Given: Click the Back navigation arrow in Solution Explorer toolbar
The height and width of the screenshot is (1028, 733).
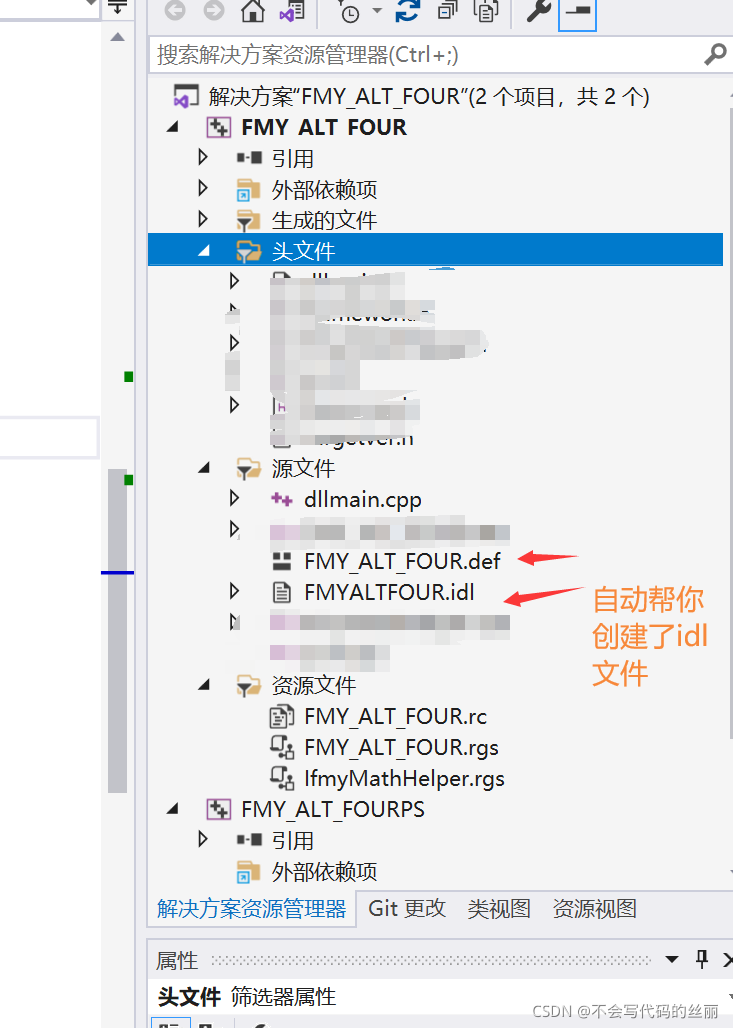Looking at the screenshot, I should click(175, 11).
